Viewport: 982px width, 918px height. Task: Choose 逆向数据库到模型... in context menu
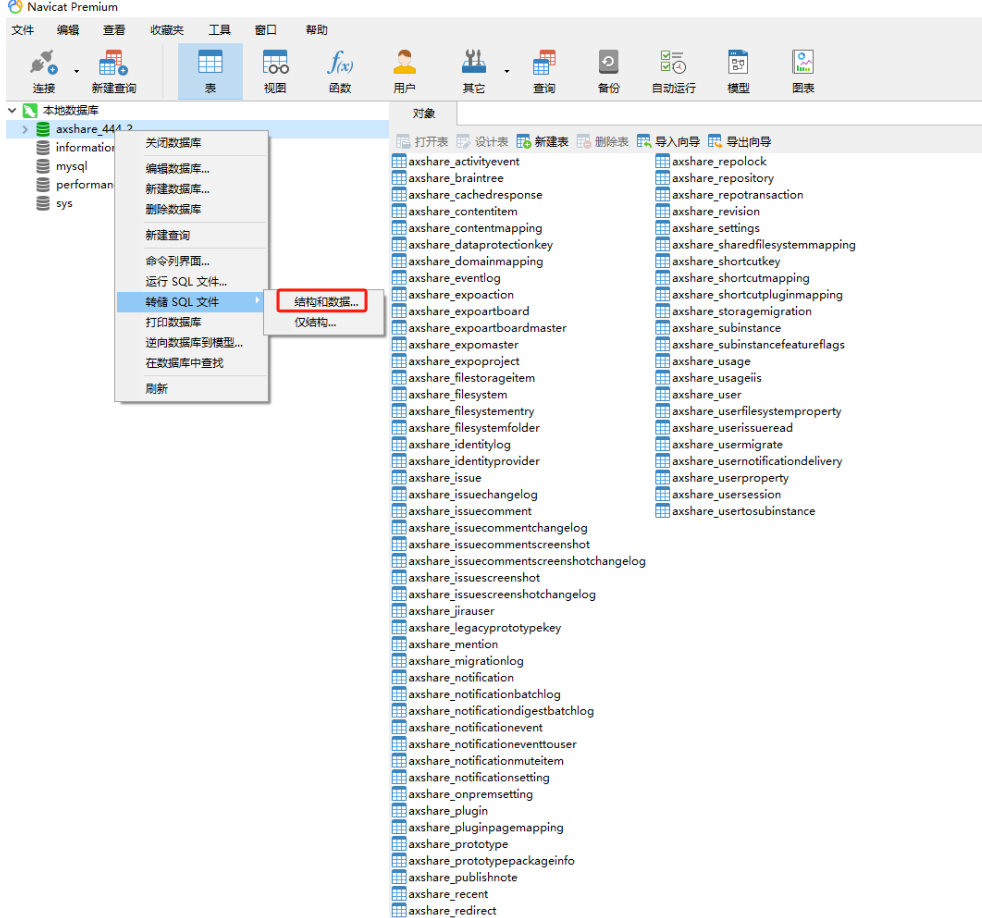click(192, 343)
